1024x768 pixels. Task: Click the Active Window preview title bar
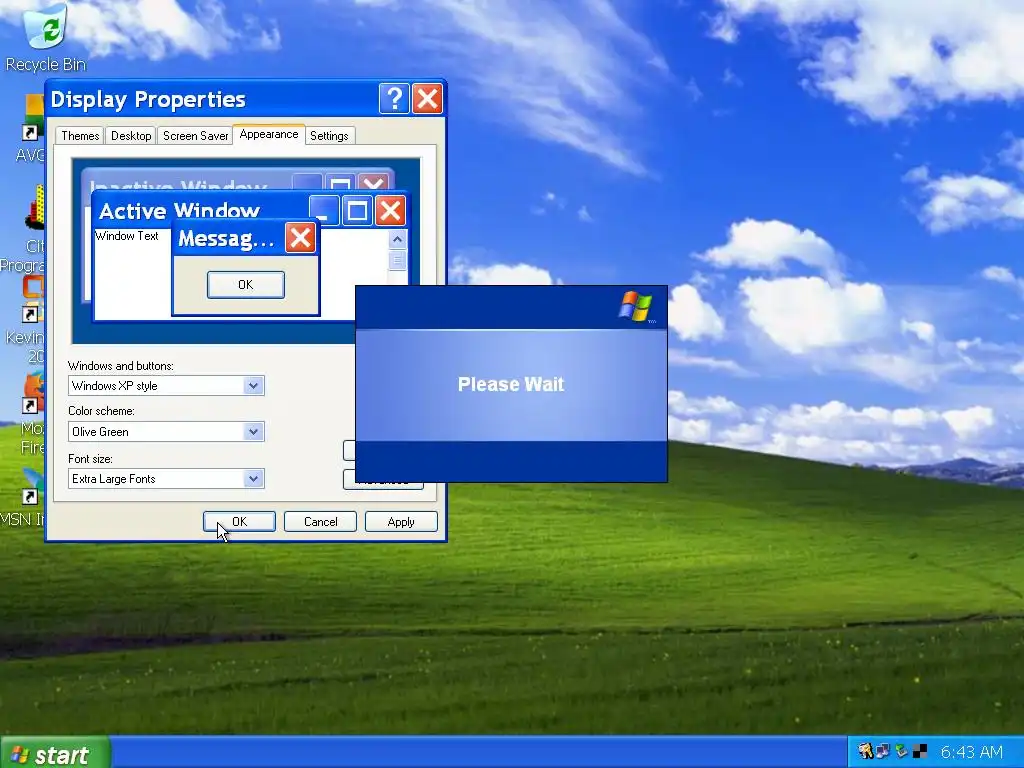click(202, 210)
